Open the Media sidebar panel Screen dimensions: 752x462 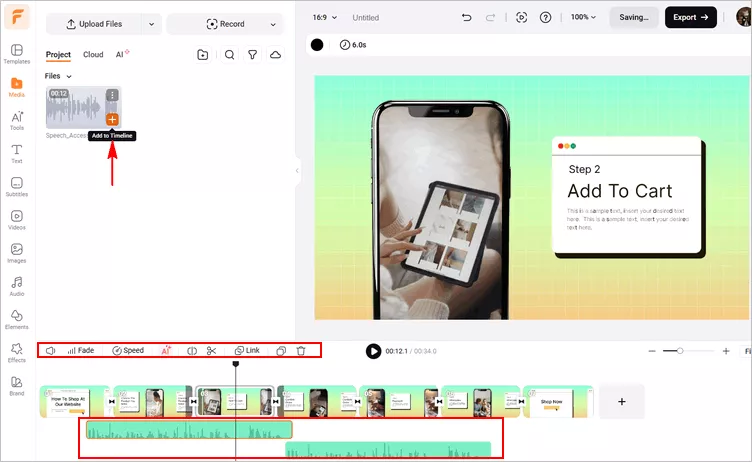pos(17,87)
